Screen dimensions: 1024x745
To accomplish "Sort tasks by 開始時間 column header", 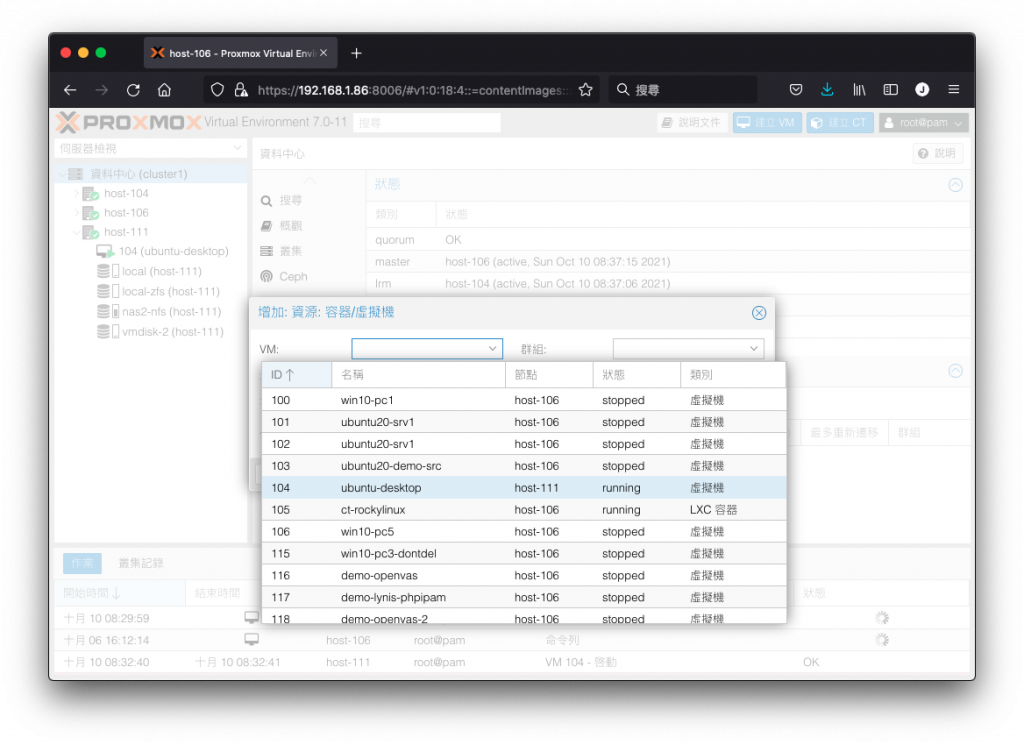I will 120,593.
